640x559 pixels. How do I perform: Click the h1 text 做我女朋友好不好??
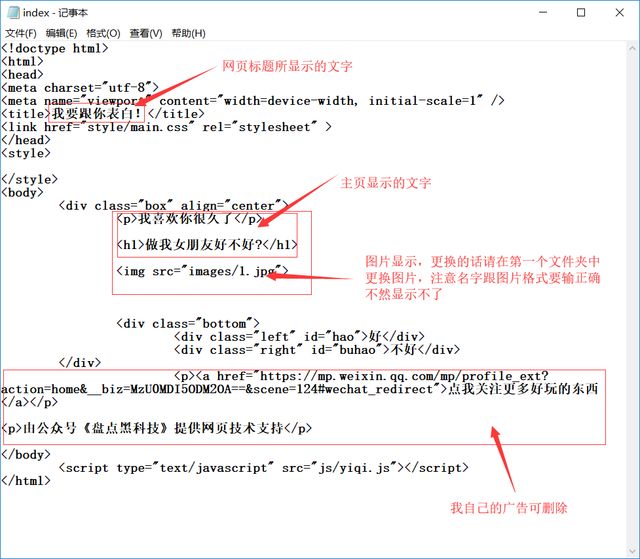(208, 245)
